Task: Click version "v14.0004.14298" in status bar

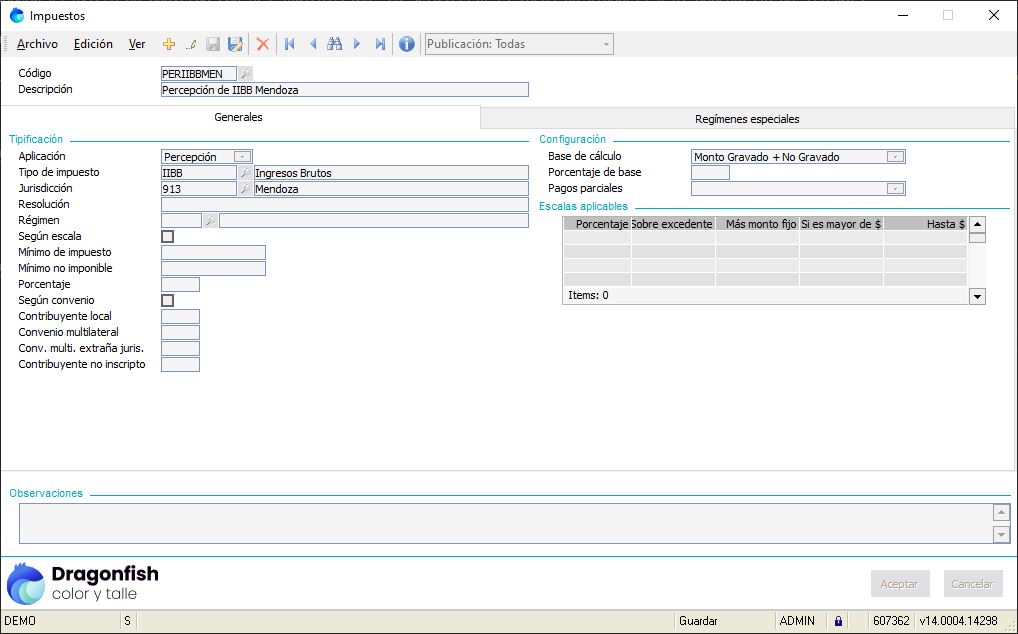Action: [958, 621]
